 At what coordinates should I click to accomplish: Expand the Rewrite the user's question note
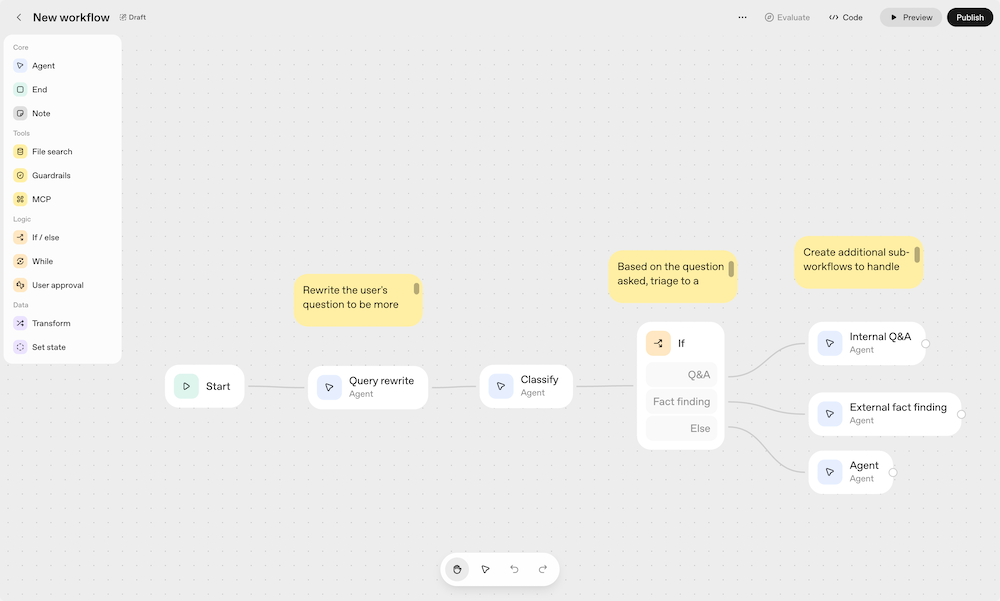pos(417,289)
